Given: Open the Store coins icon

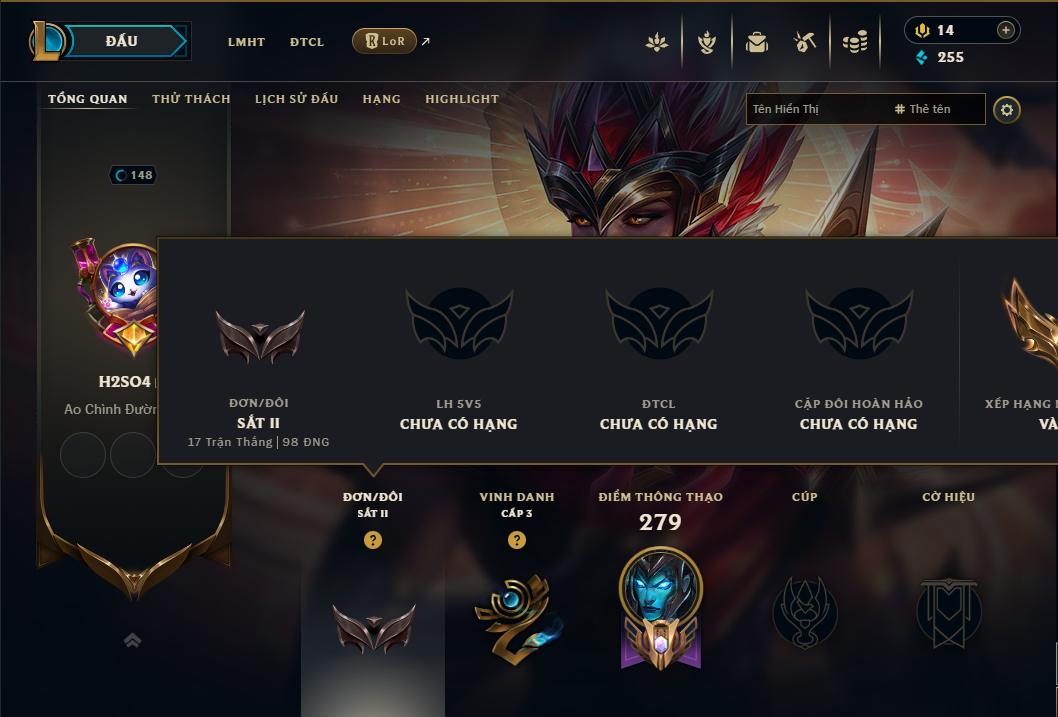Looking at the screenshot, I should [855, 42].
